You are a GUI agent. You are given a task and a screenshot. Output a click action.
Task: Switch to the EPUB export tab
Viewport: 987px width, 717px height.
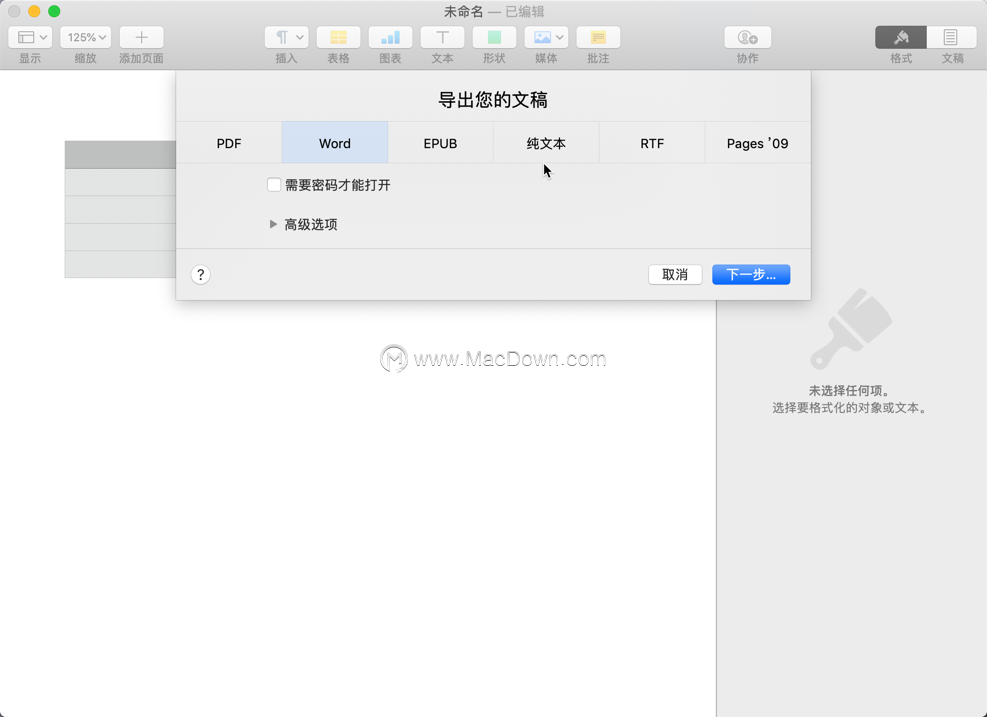tap(441, 143)
